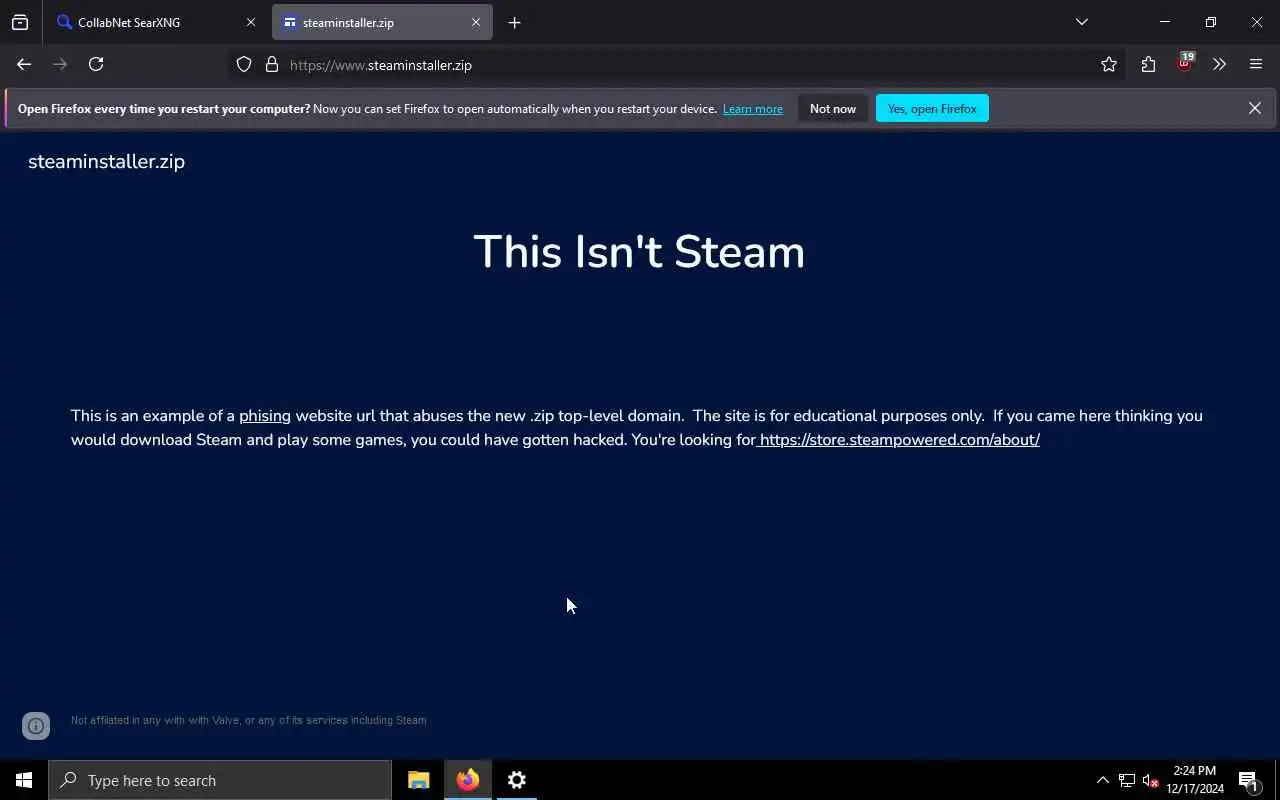Open tracking protection shield icon
This screenshot has height=800, width=1280.
point(244,65)
